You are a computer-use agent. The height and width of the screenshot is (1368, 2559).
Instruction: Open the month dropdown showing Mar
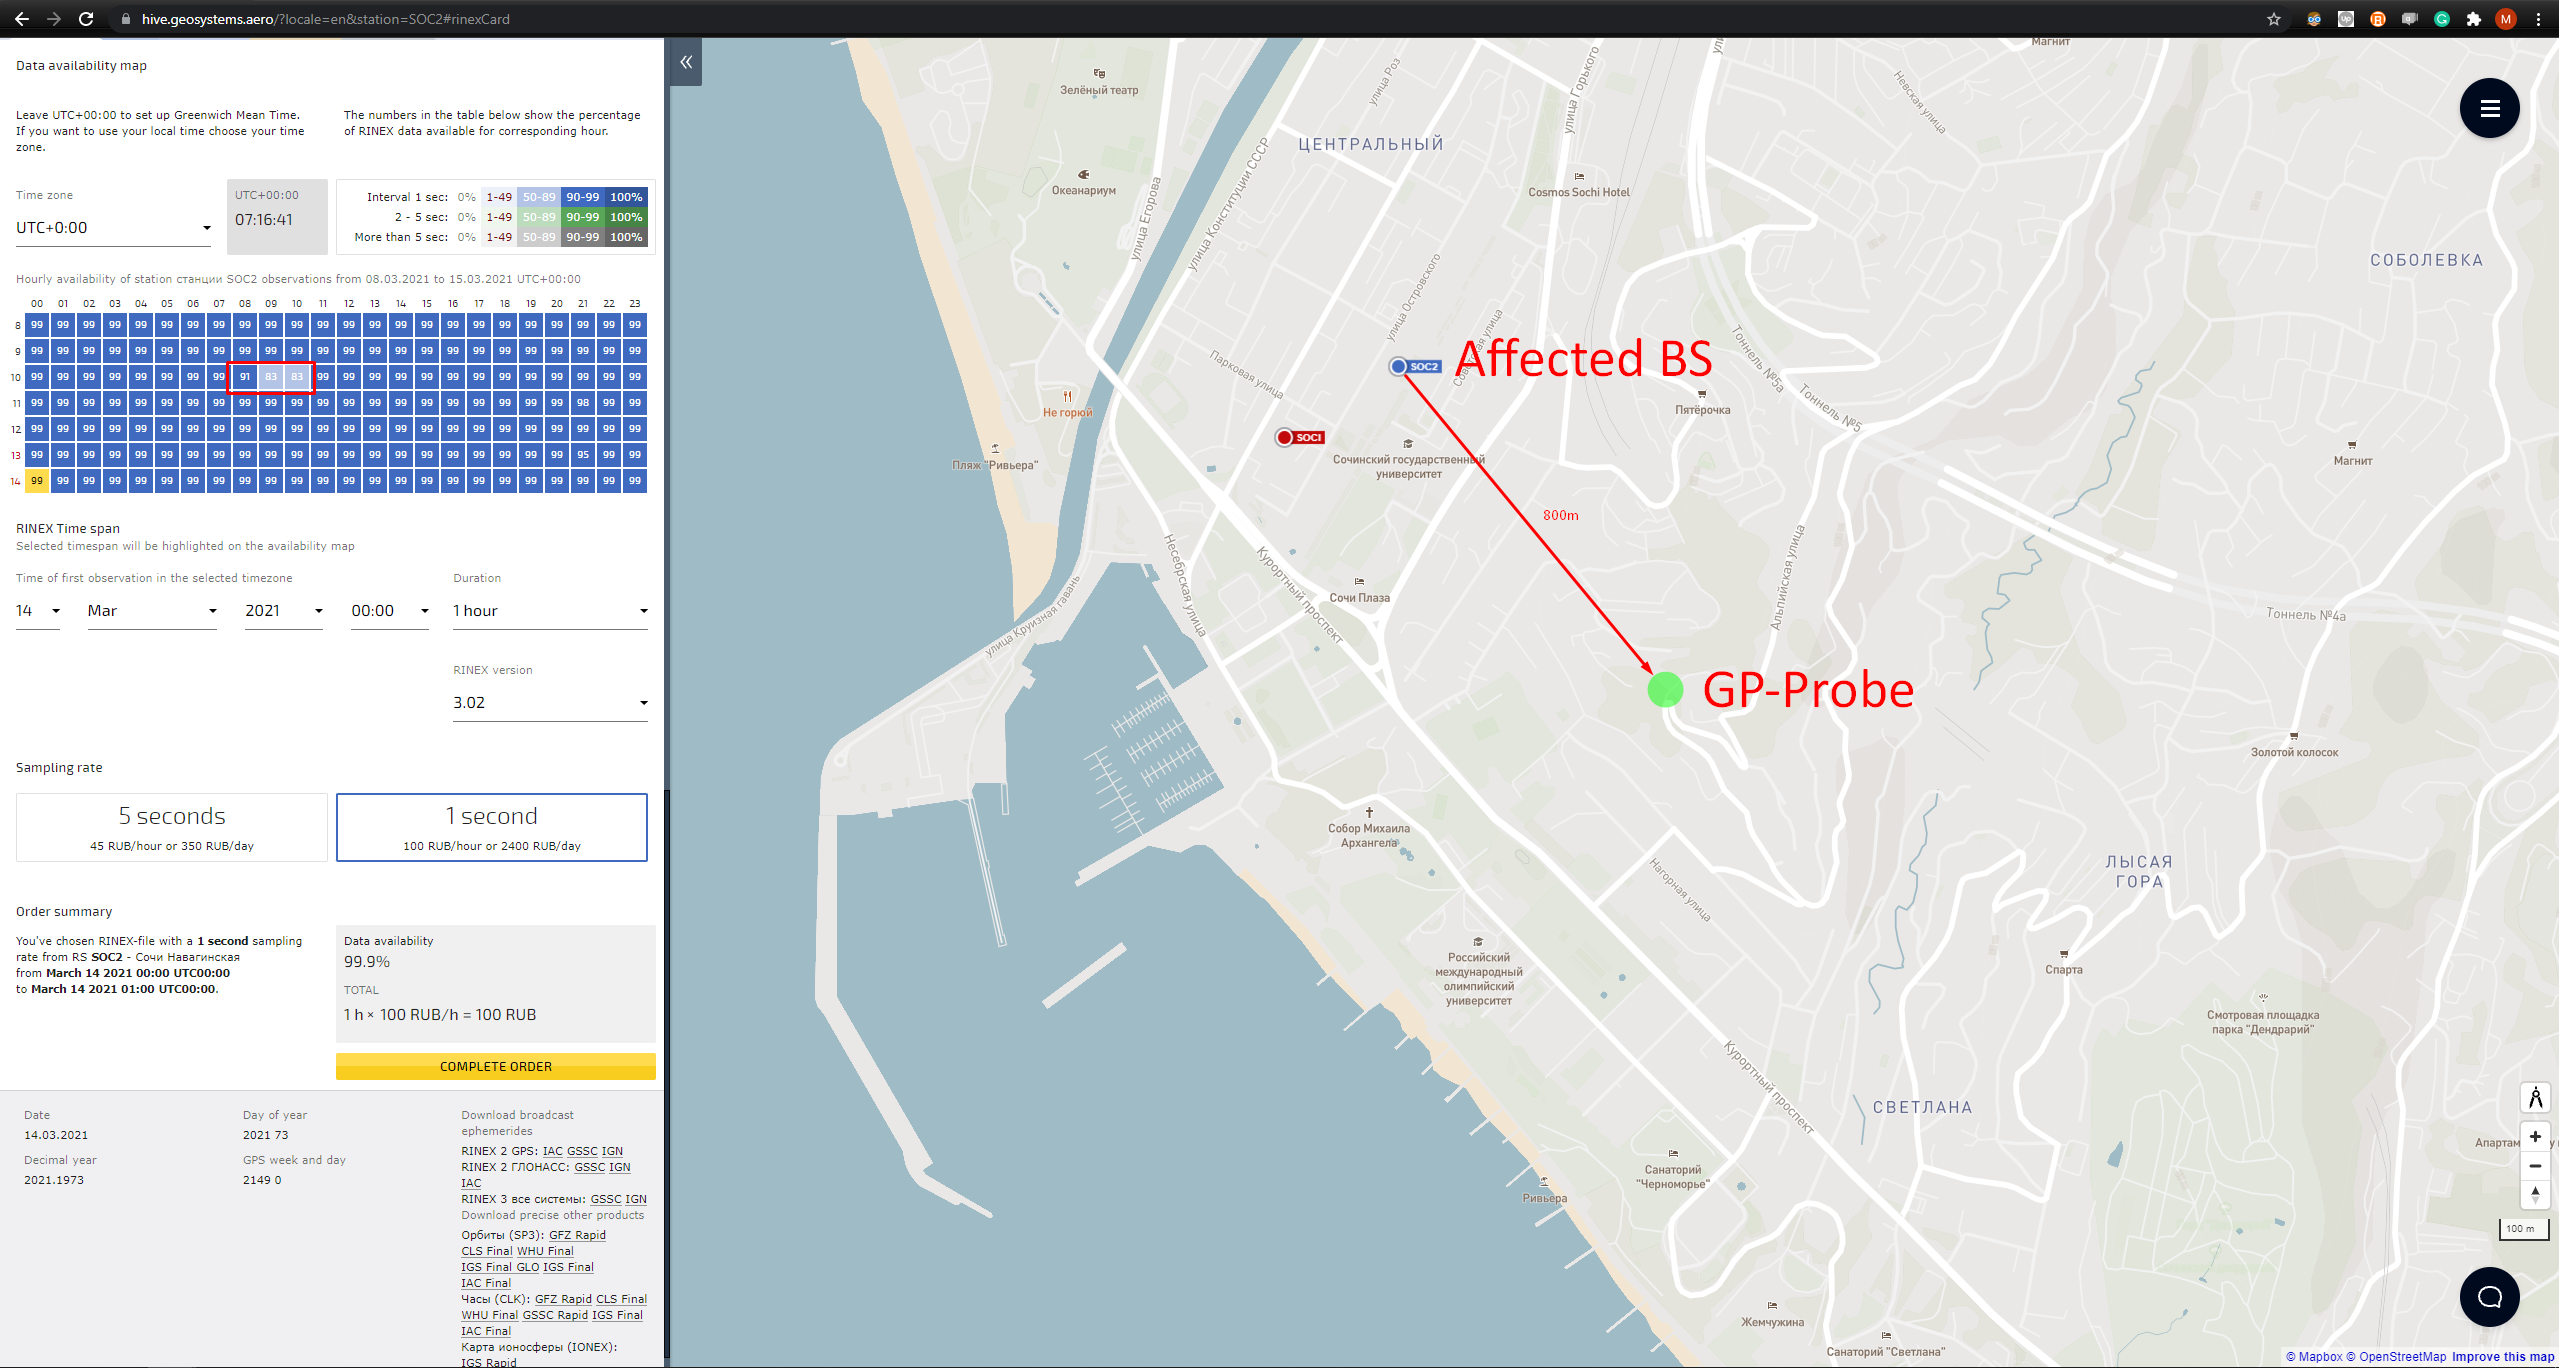coord(152,611)
